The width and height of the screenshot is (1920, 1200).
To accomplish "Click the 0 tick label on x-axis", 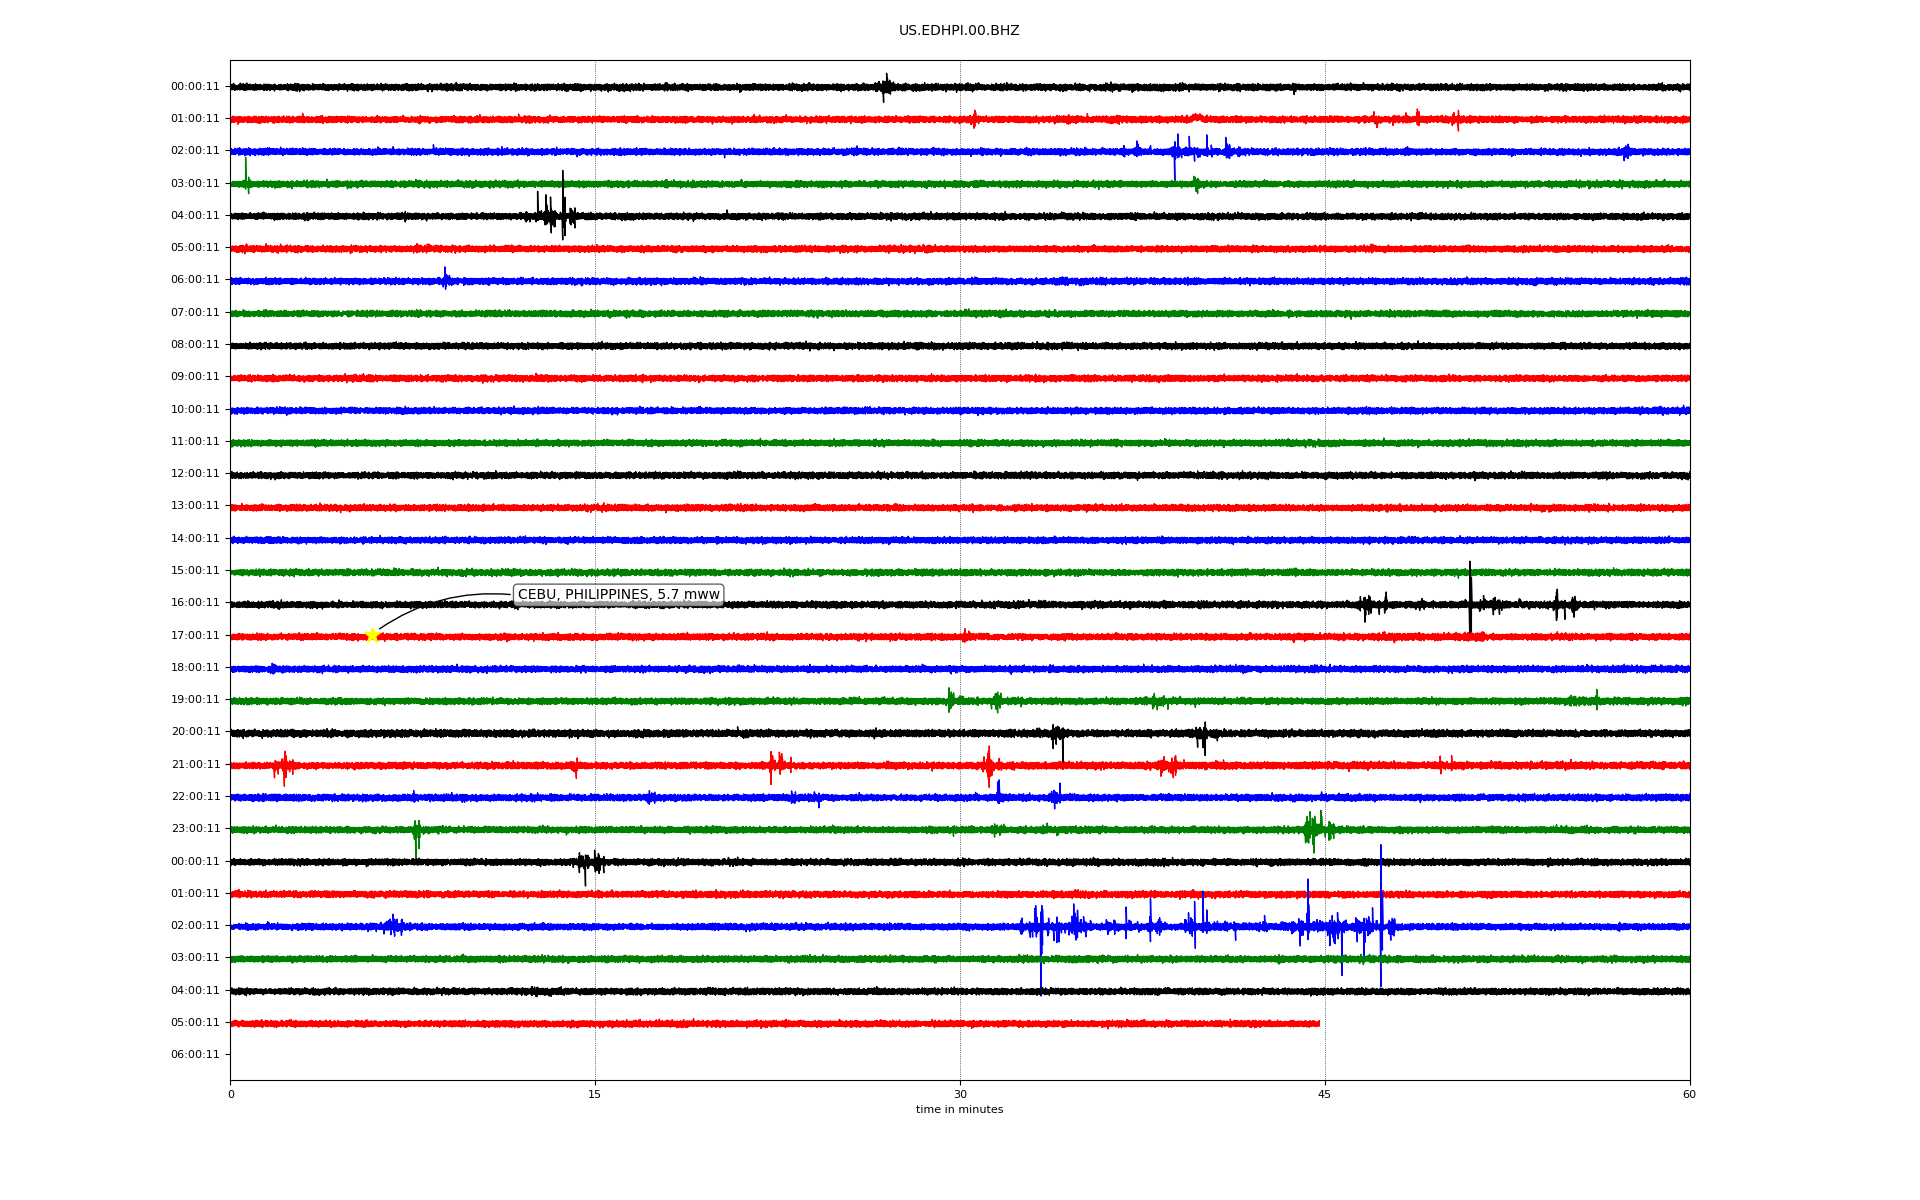I will tap(231, 1094).
